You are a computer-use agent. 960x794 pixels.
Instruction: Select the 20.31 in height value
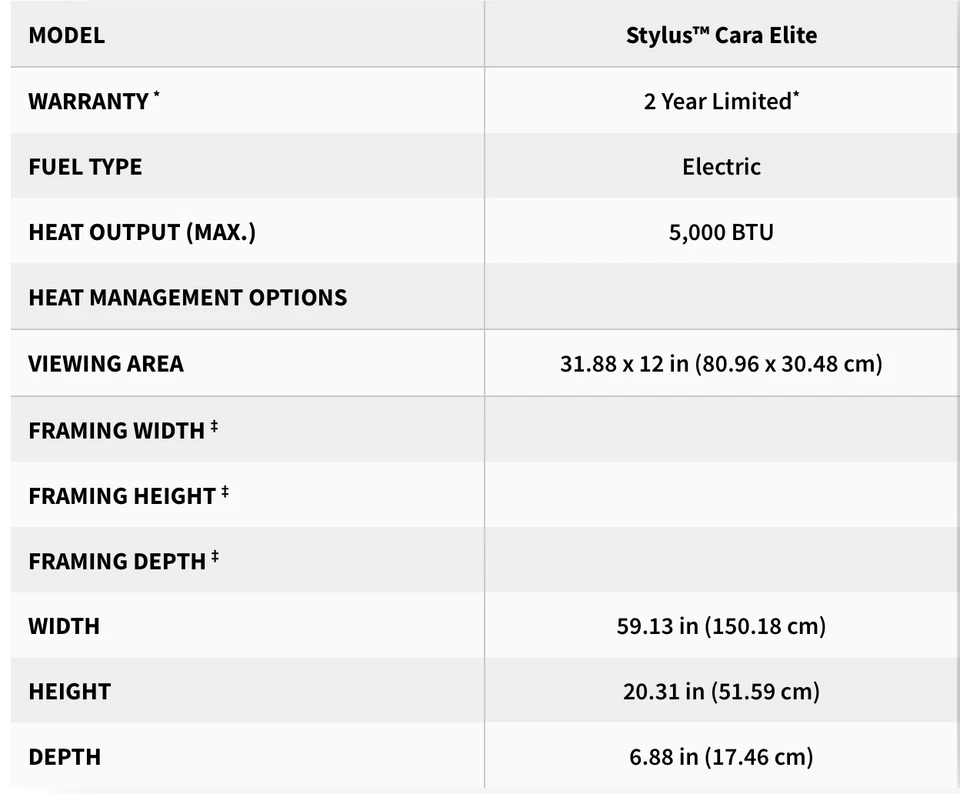(721, 691)
